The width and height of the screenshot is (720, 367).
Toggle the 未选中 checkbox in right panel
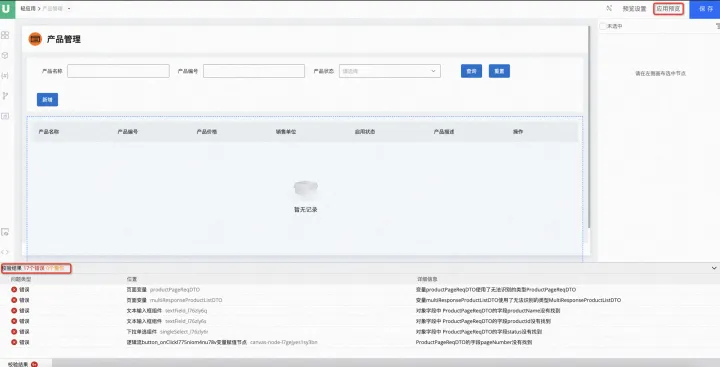tap(603, 26)
